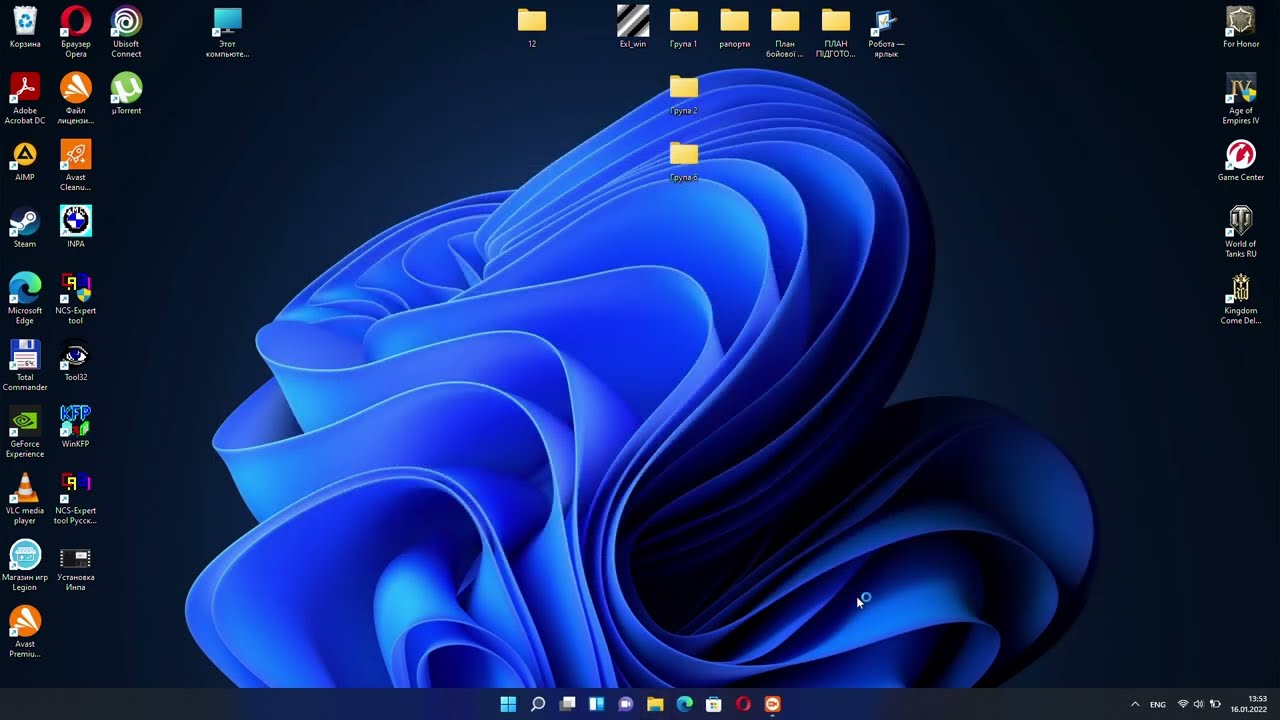
Task: Open the Widgets panel from taskbar
Action: click(597, 704)
